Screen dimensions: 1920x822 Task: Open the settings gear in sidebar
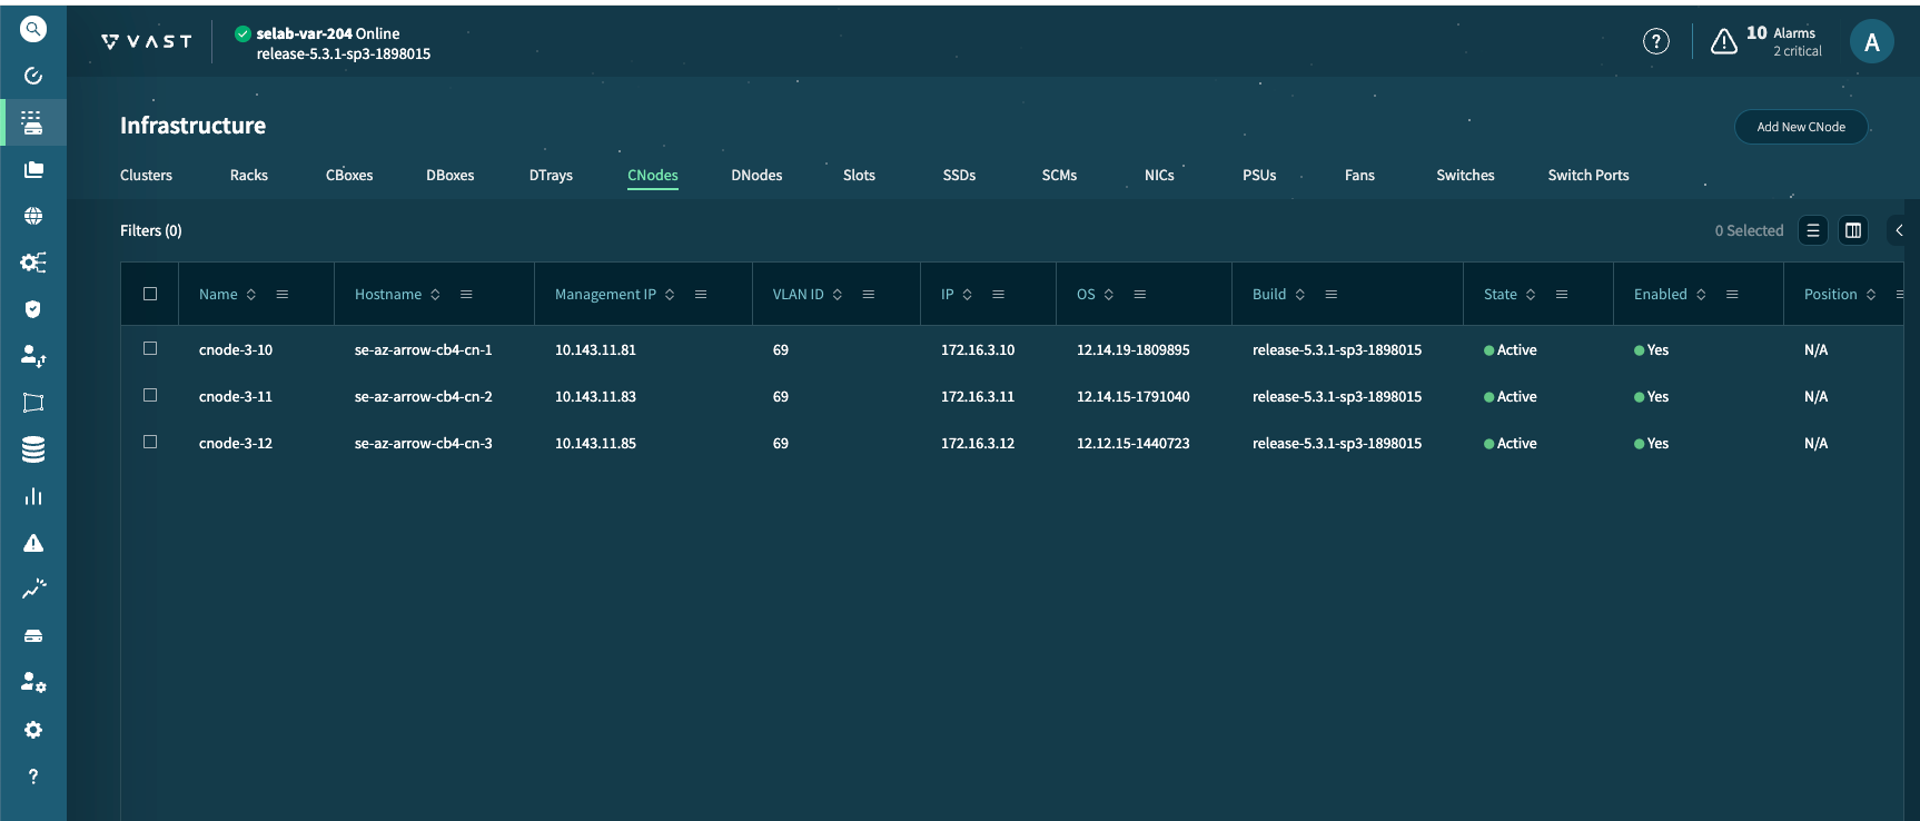pyautogui.click(x=33, y=730)
